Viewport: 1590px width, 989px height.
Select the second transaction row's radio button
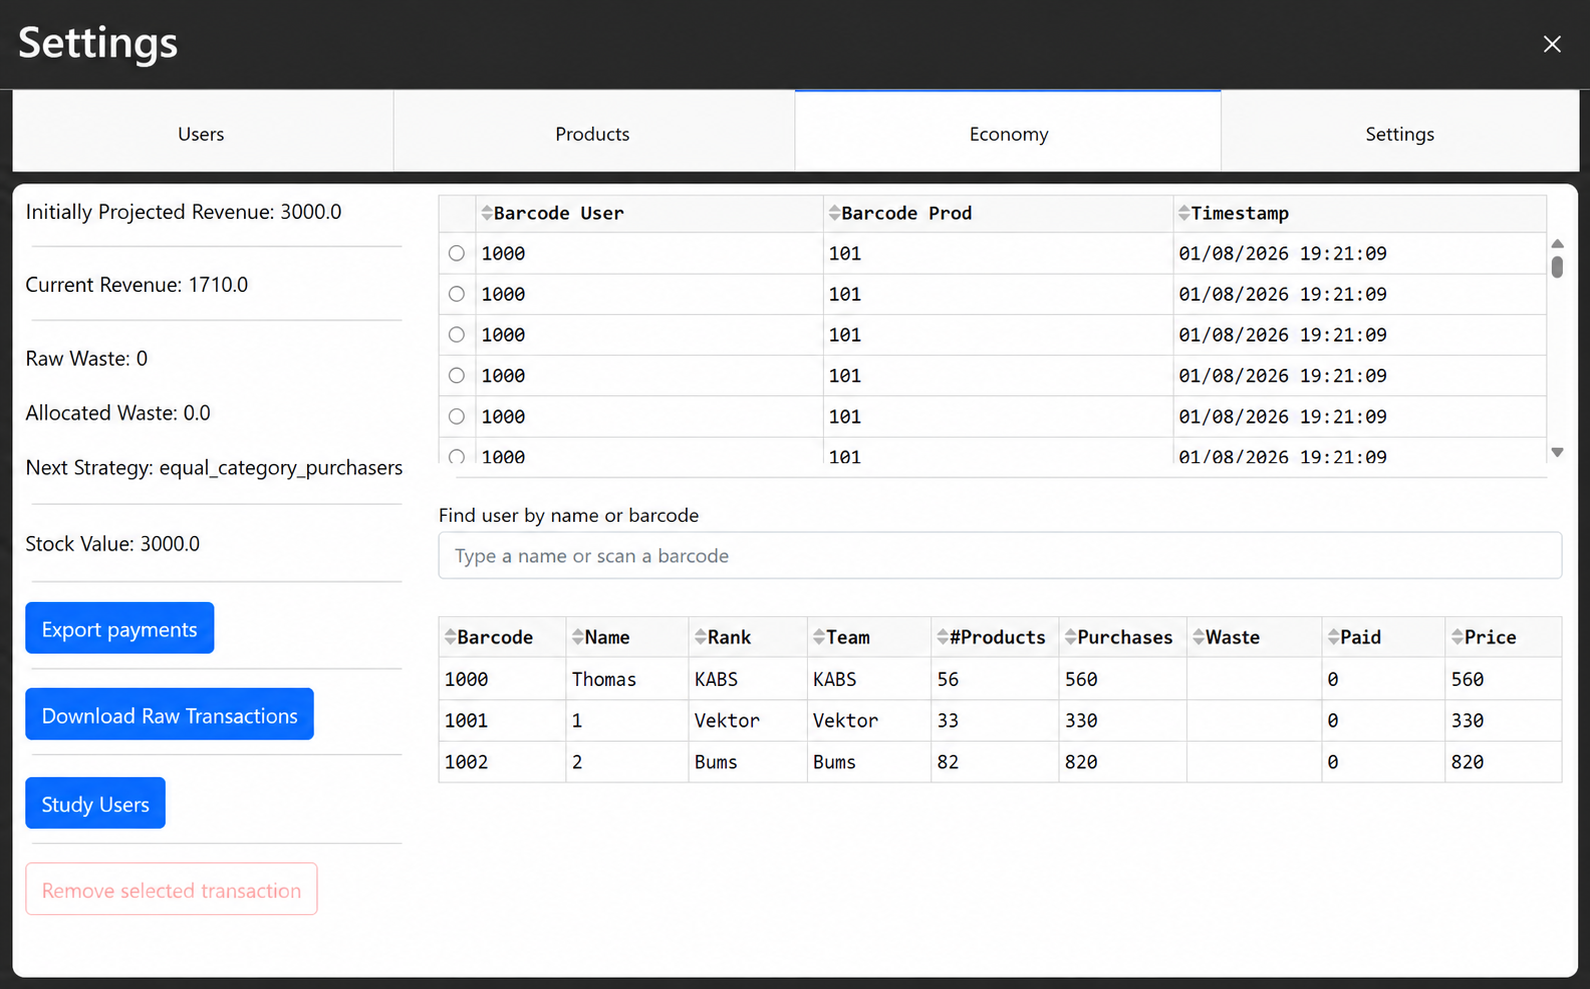[457, 294]
